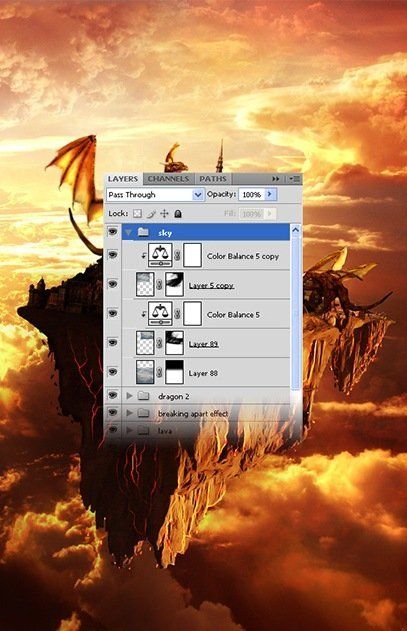Screen dimensions: 407x631
Task: Toggle mask link on Layer 89
Action: [x=159, y=343]
